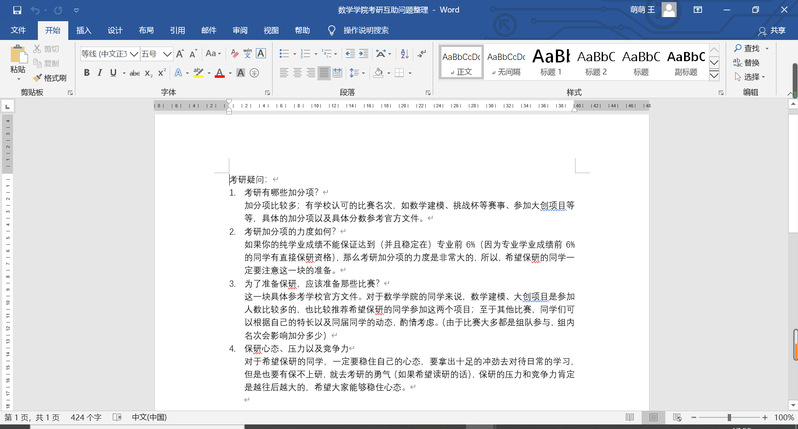Toggle Italic formatting
798x429 pixels.
100,73
